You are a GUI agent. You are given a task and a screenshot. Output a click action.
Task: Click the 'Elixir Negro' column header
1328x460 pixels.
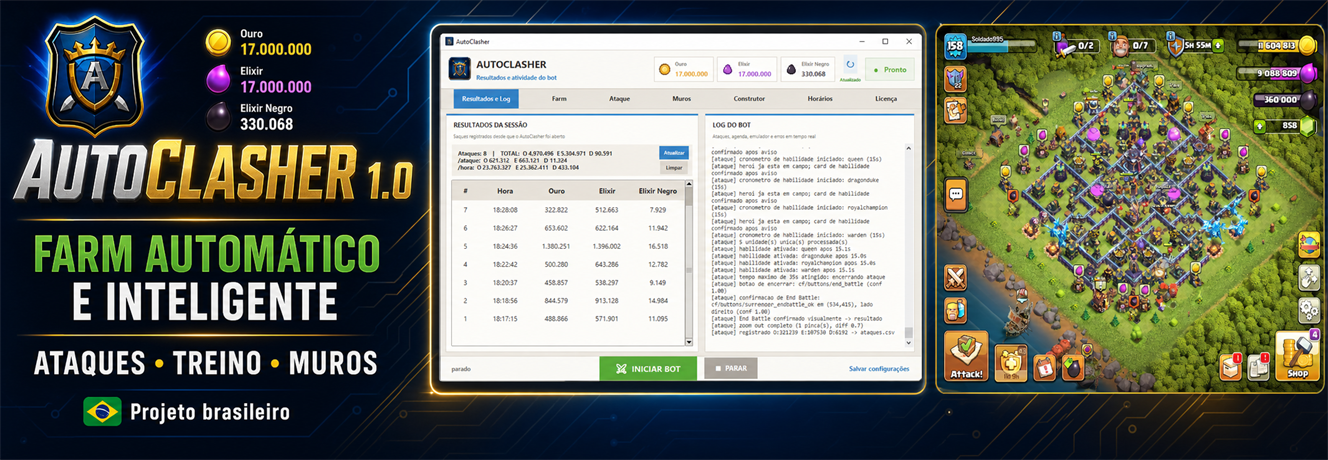point(656,189)
